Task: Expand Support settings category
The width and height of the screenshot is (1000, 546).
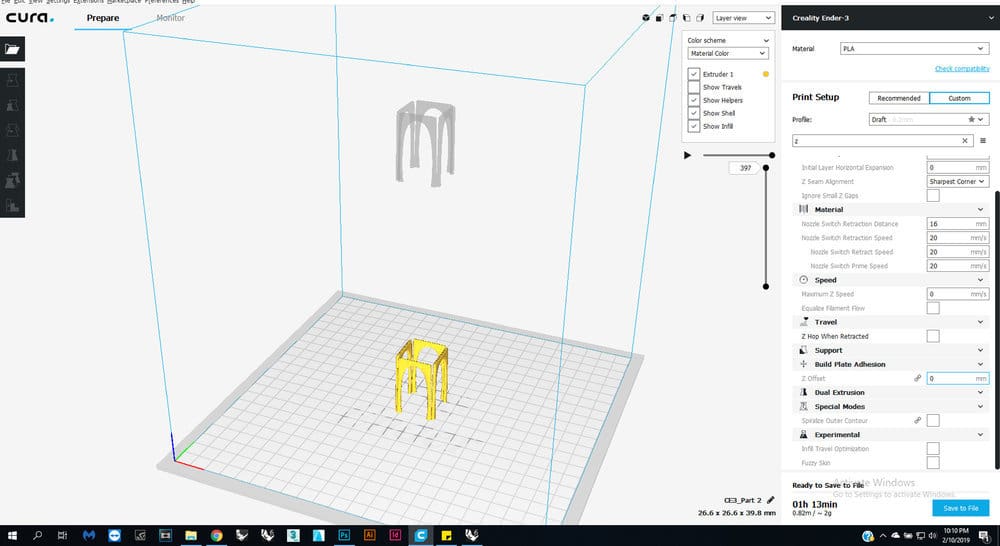Action: pos(890,350)
